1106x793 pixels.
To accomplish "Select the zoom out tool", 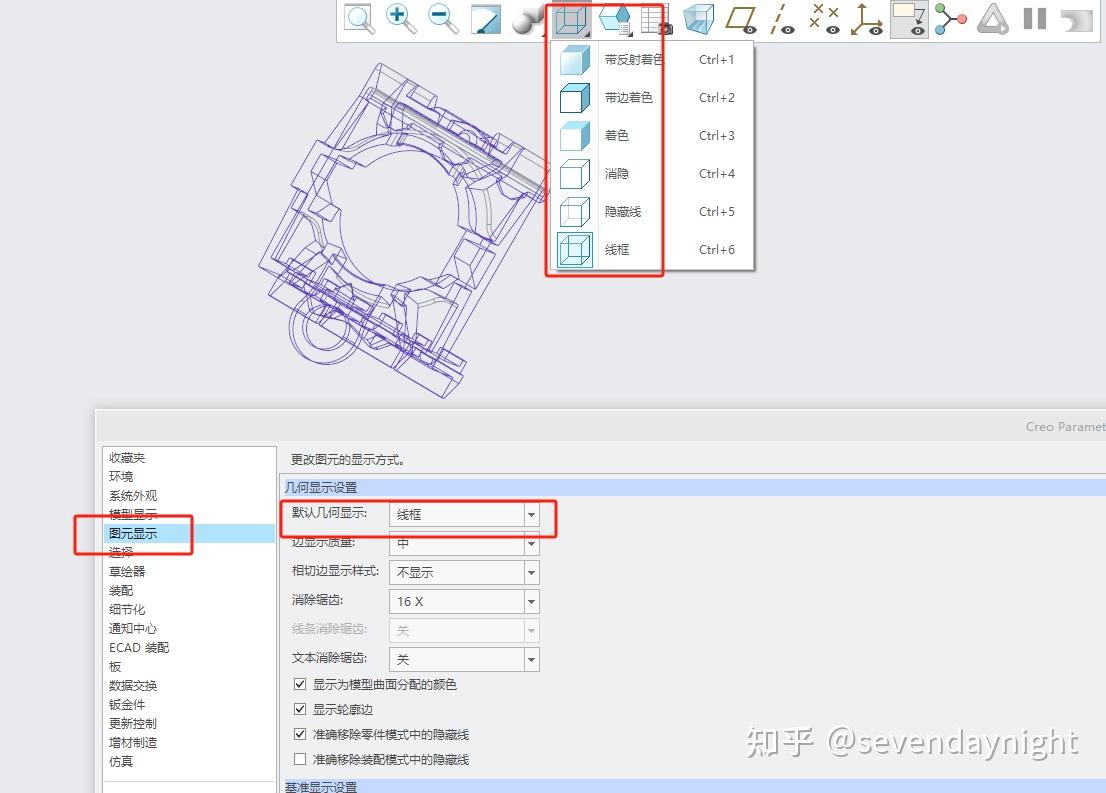I will pos(443,18).
